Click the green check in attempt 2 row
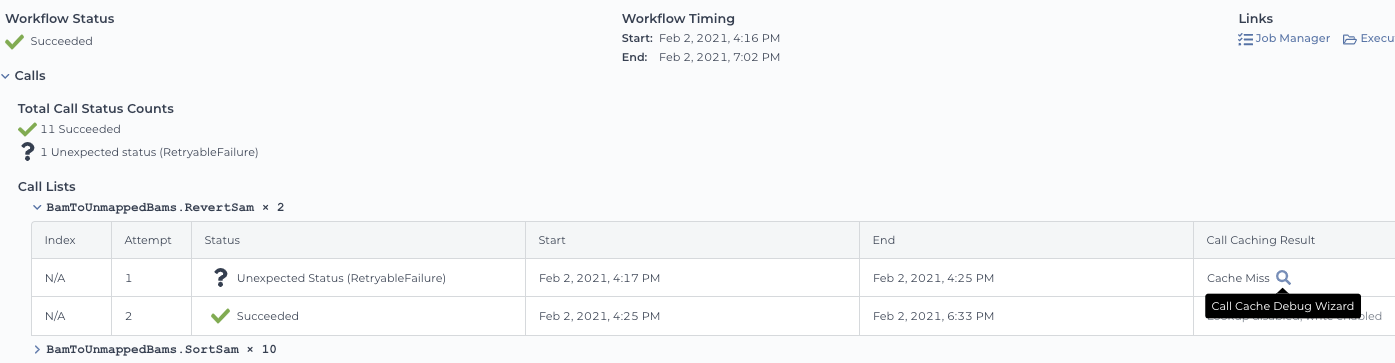Screen dimensions: 1395x363 pyautogui.click(x=221, y=316)
